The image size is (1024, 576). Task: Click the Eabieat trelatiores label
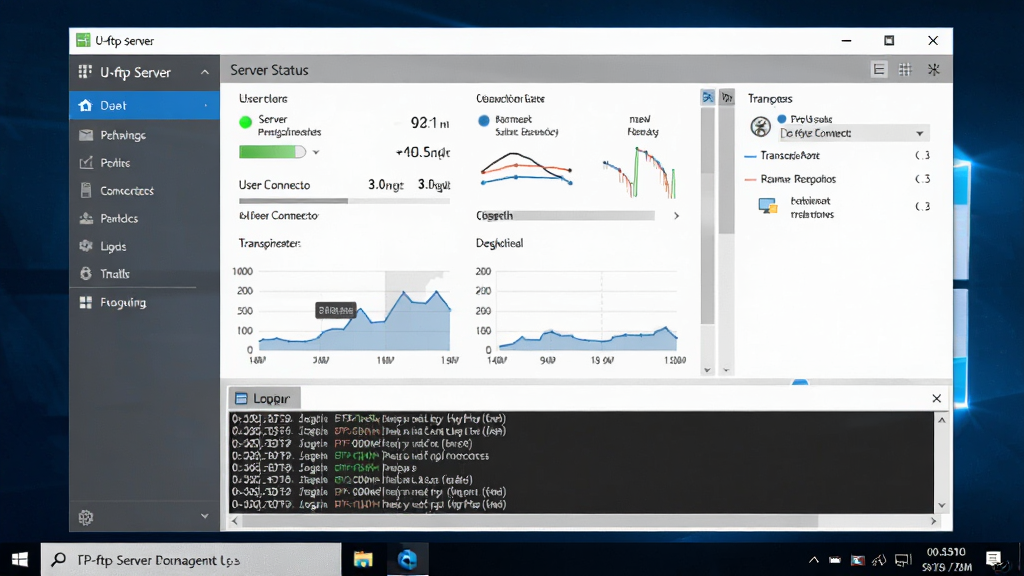pos(812,208)
